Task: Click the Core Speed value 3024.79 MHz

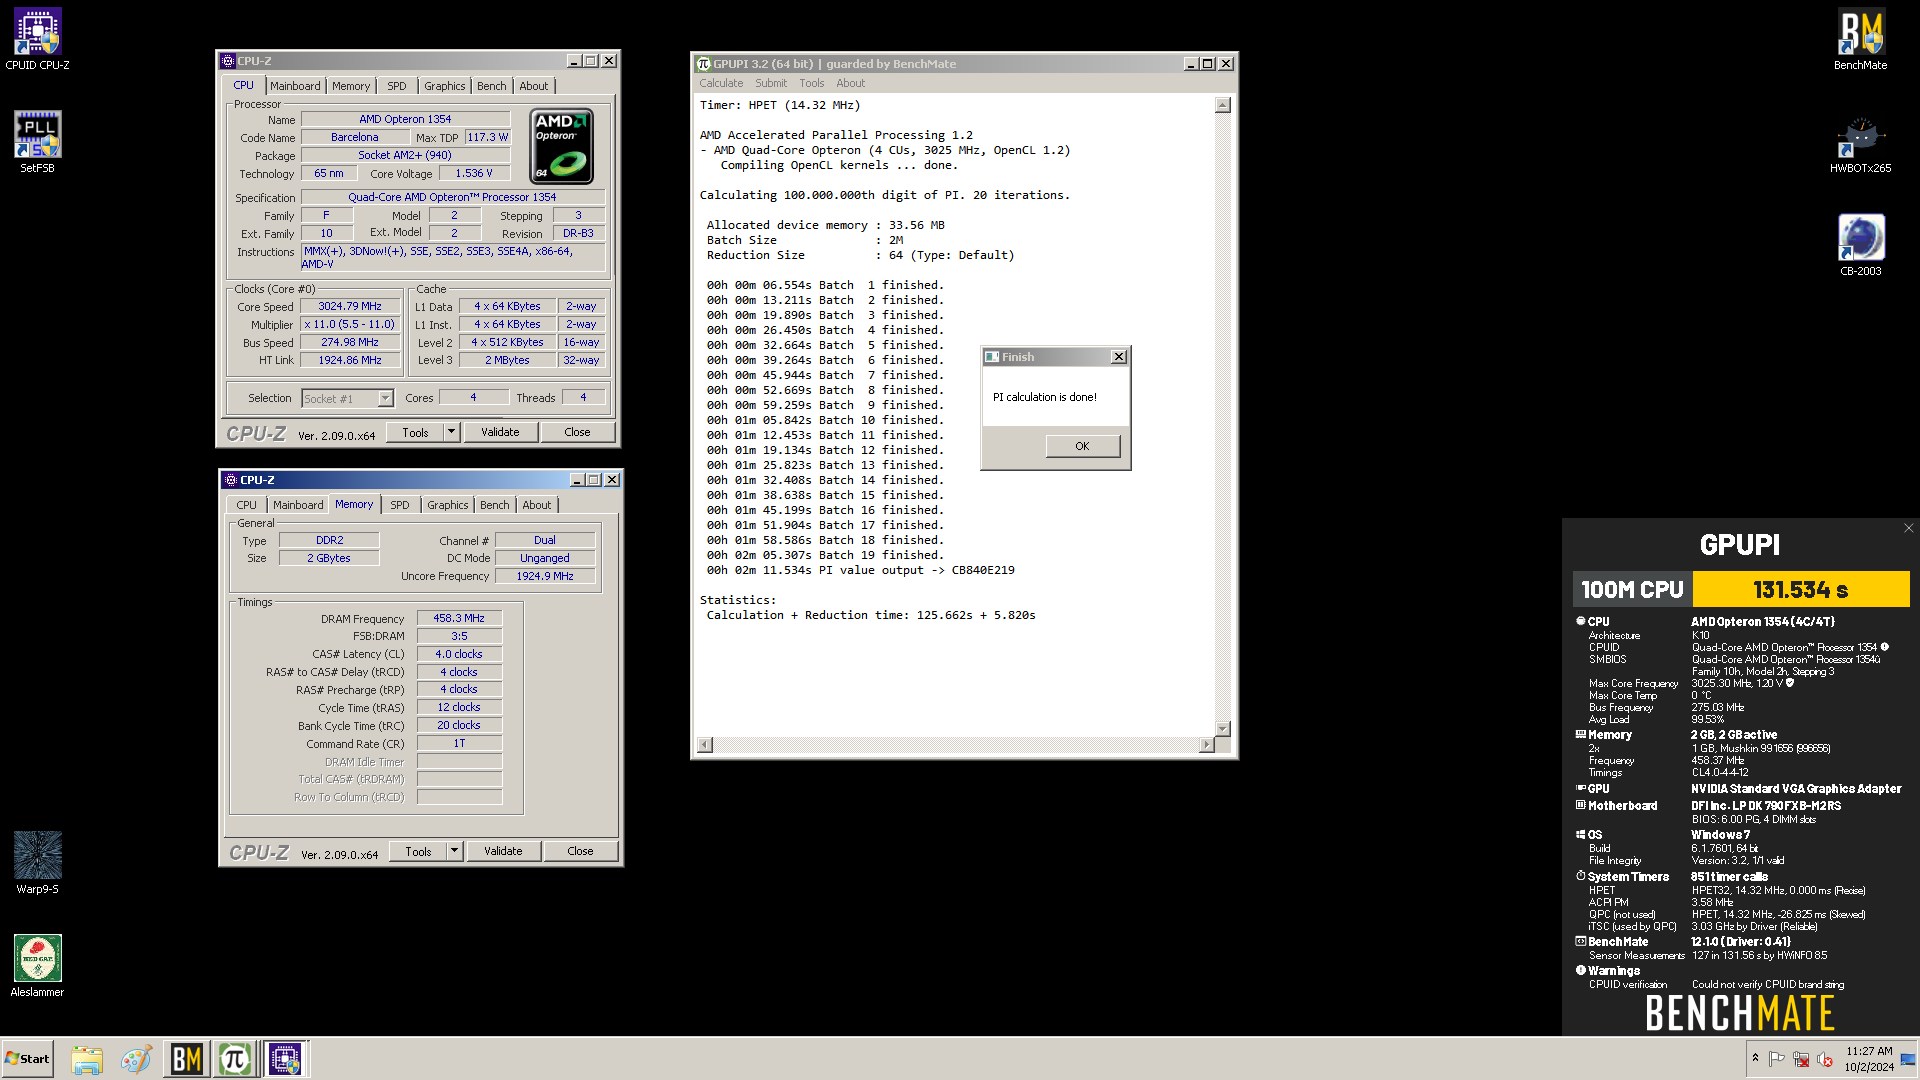Action: 350,306
